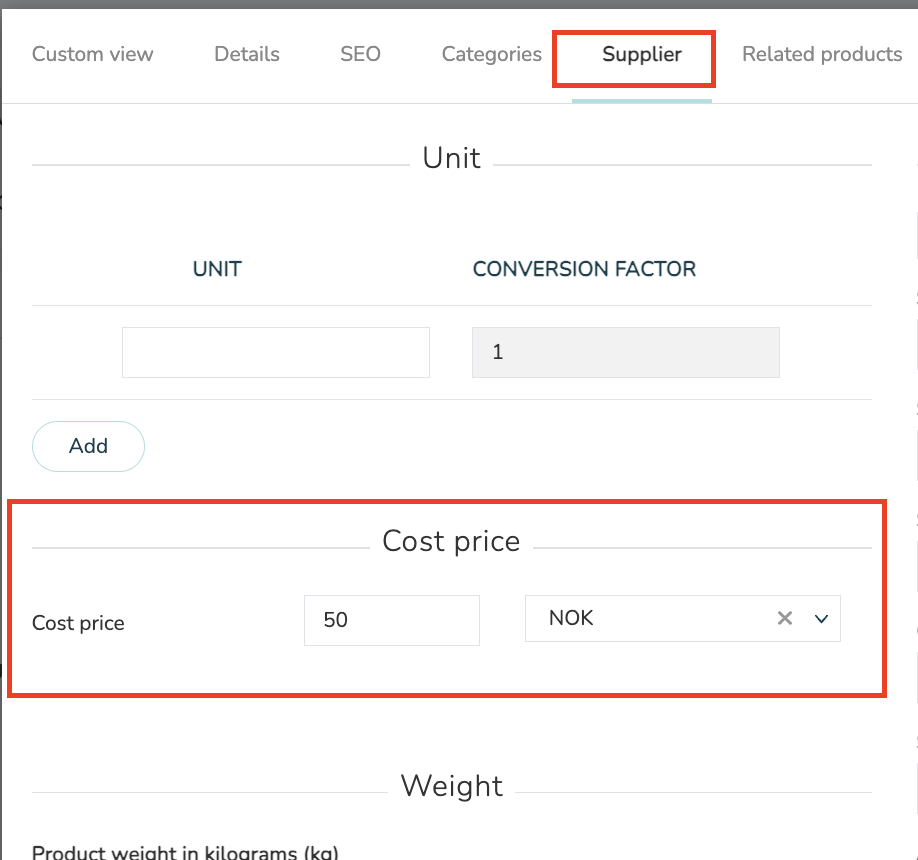The width and height of the screenshot is (918, 860).
Task: Click the Conversion factor field showing 1
Action: pos(625,352)
